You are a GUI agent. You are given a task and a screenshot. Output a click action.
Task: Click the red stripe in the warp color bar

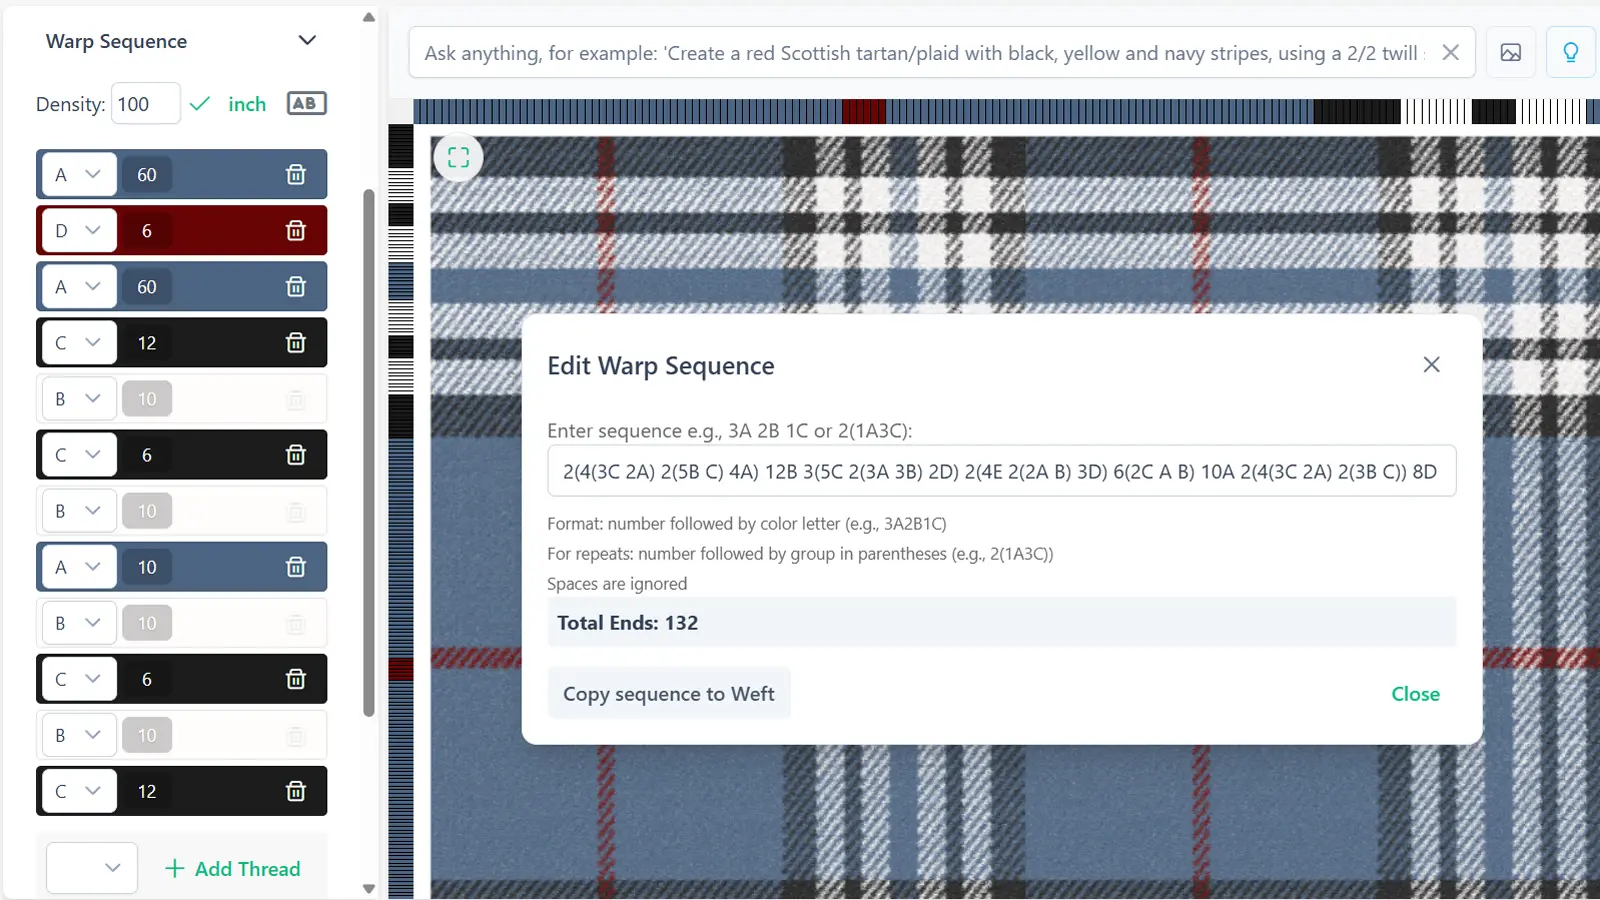click(x=864, y=112)
